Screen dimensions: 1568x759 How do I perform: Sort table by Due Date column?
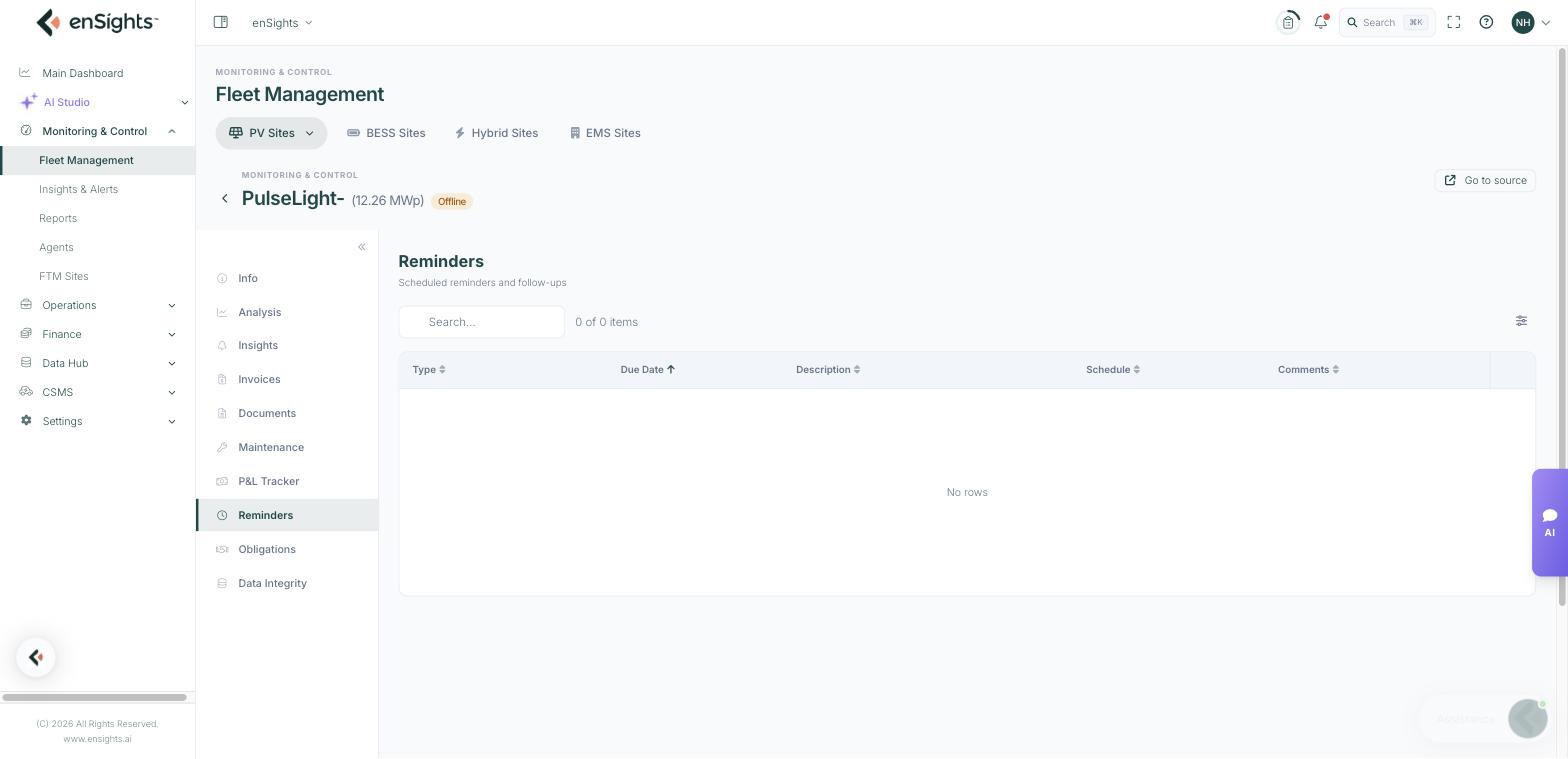coord(648,370)
